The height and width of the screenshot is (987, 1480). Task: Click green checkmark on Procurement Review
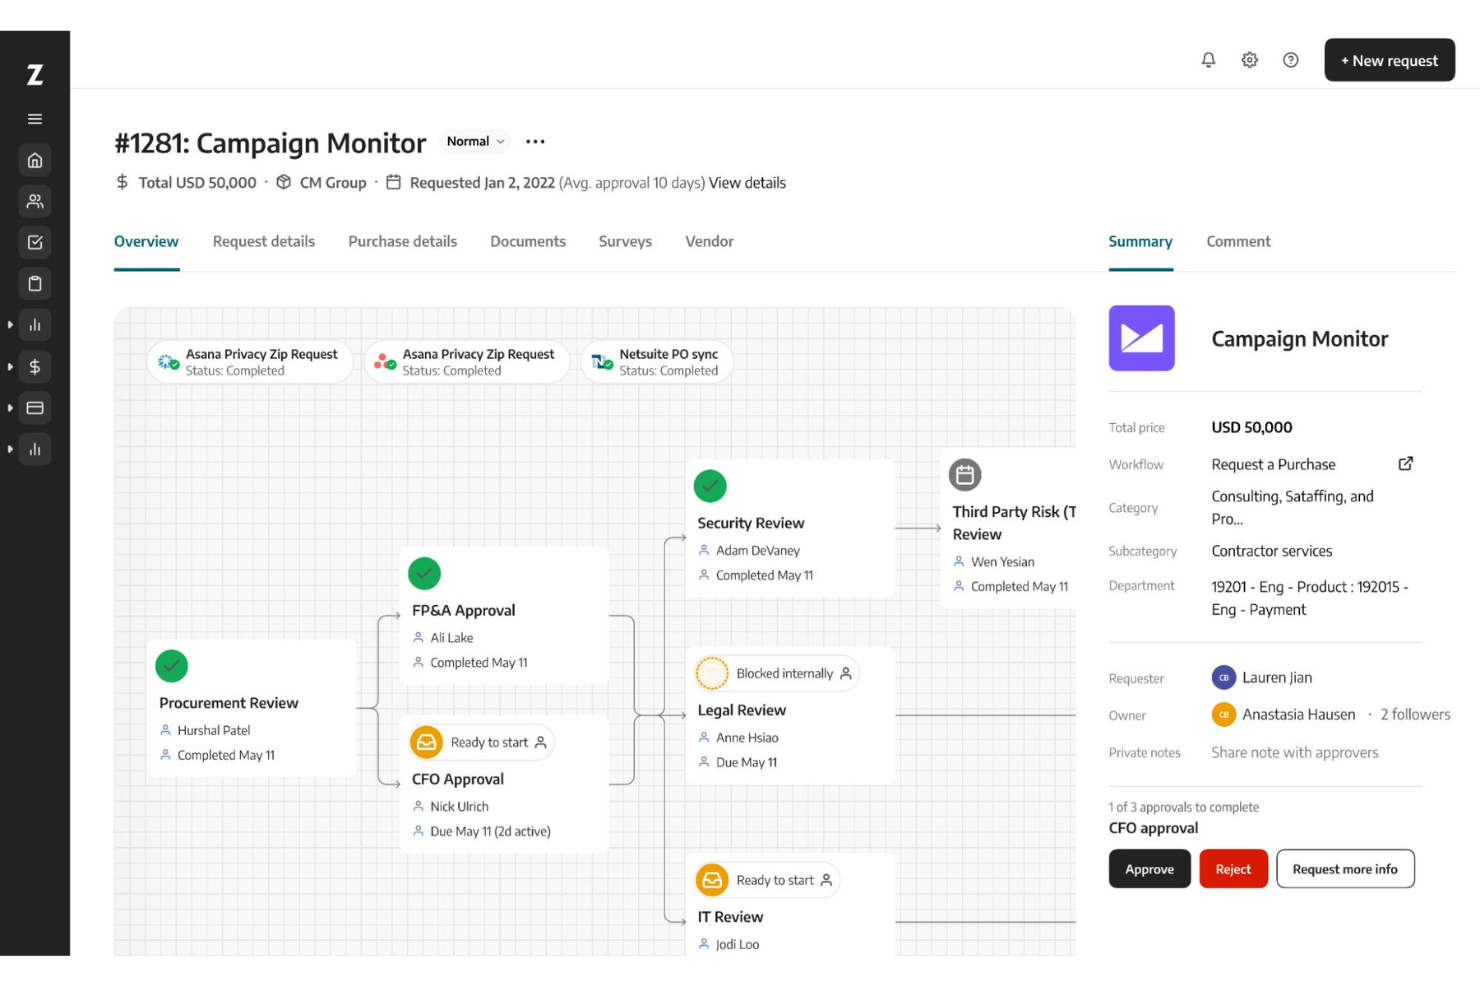point(172,666)
